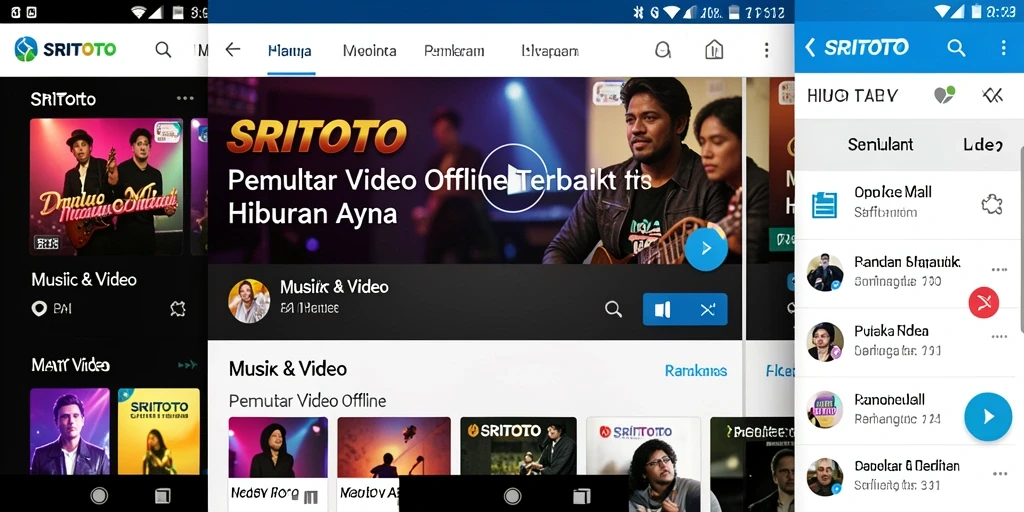Toggle the shuffle button in blue box

pyautogui.click(x=707, y=310)
